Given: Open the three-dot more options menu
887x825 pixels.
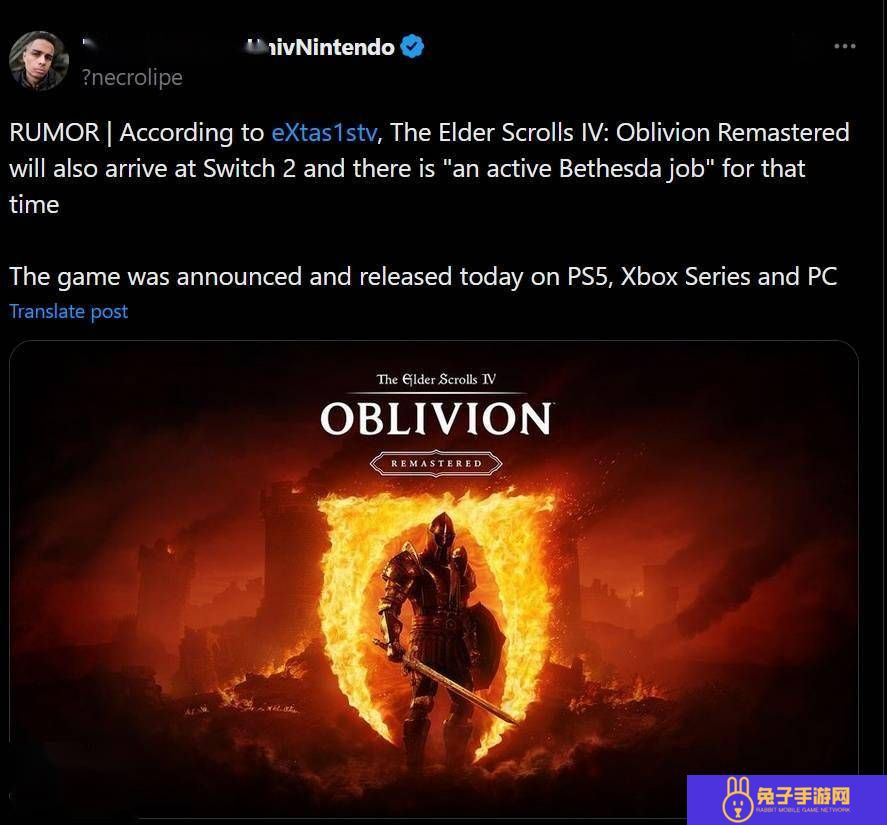Looking at the screenshot, I should (845, 46).
